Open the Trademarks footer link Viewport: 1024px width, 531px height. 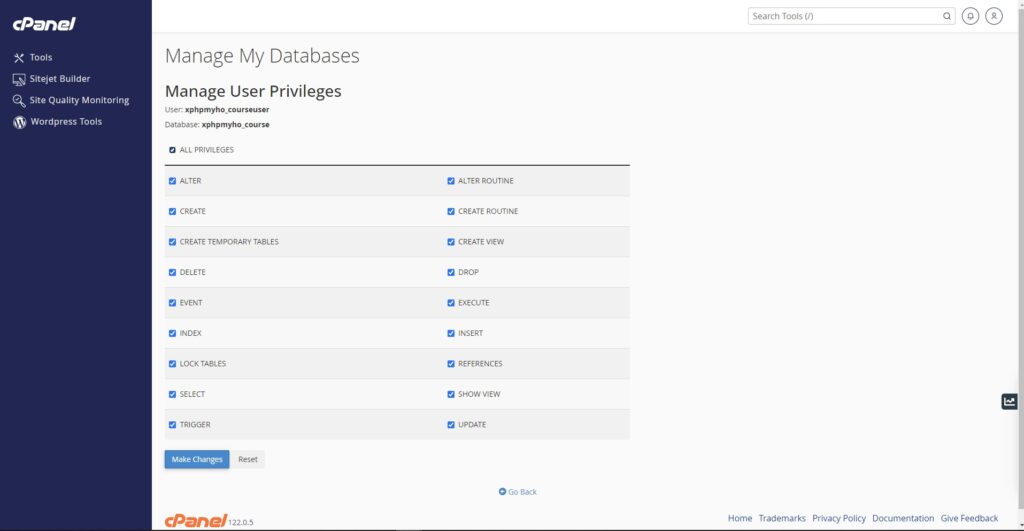[x=782, y=518]
